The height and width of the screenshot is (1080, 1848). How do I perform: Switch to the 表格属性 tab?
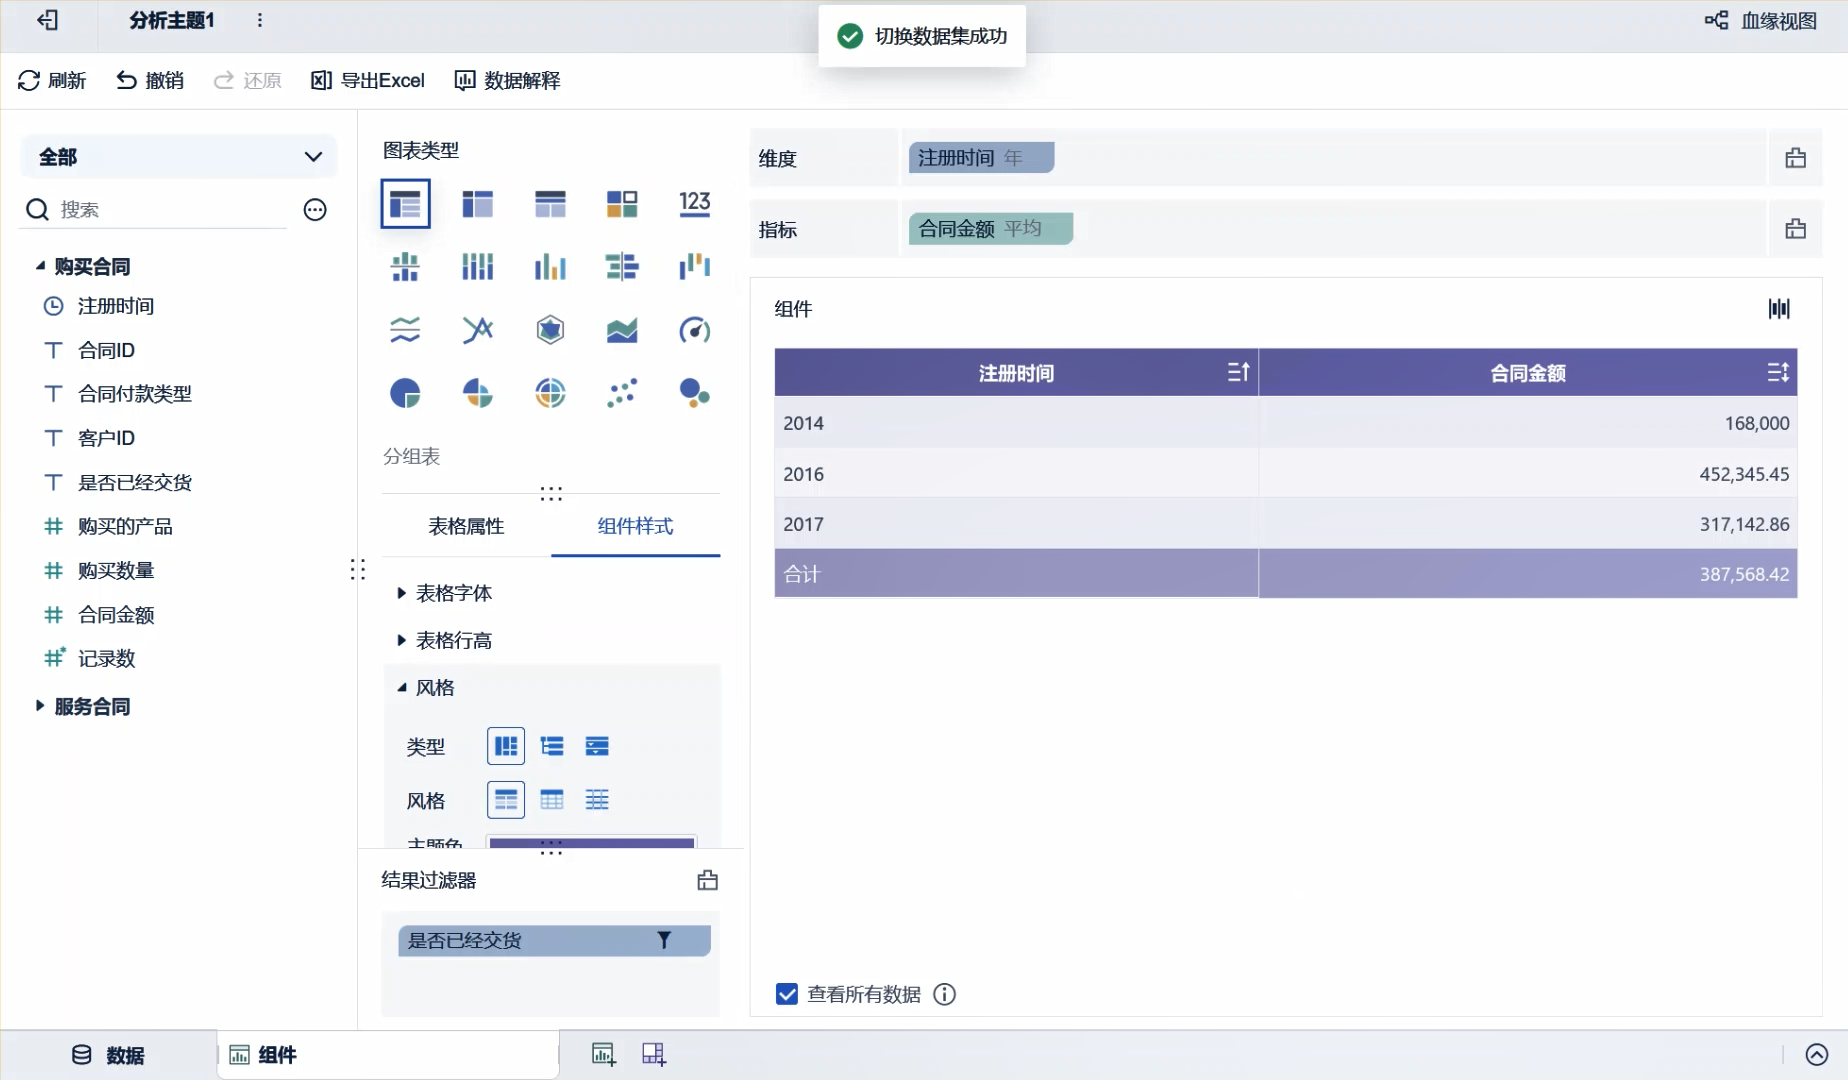(466, 526)
